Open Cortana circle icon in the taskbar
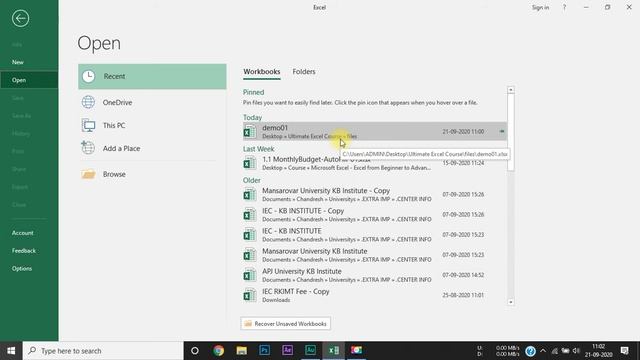 pyautogui.click(x=195, y=351)
